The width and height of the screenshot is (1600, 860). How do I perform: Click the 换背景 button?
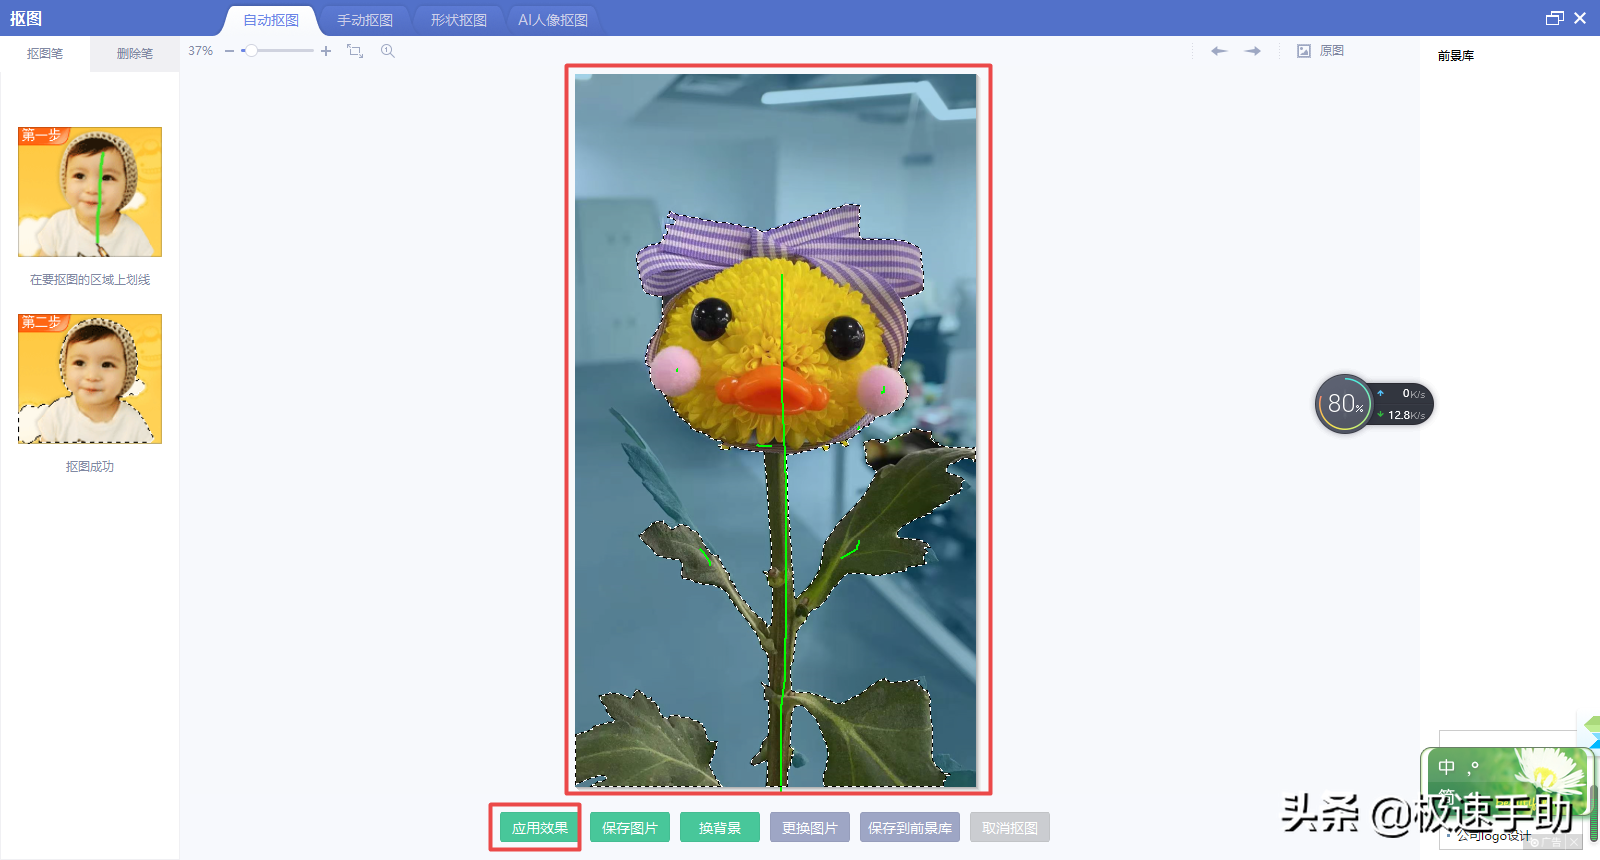pos(720,828)
